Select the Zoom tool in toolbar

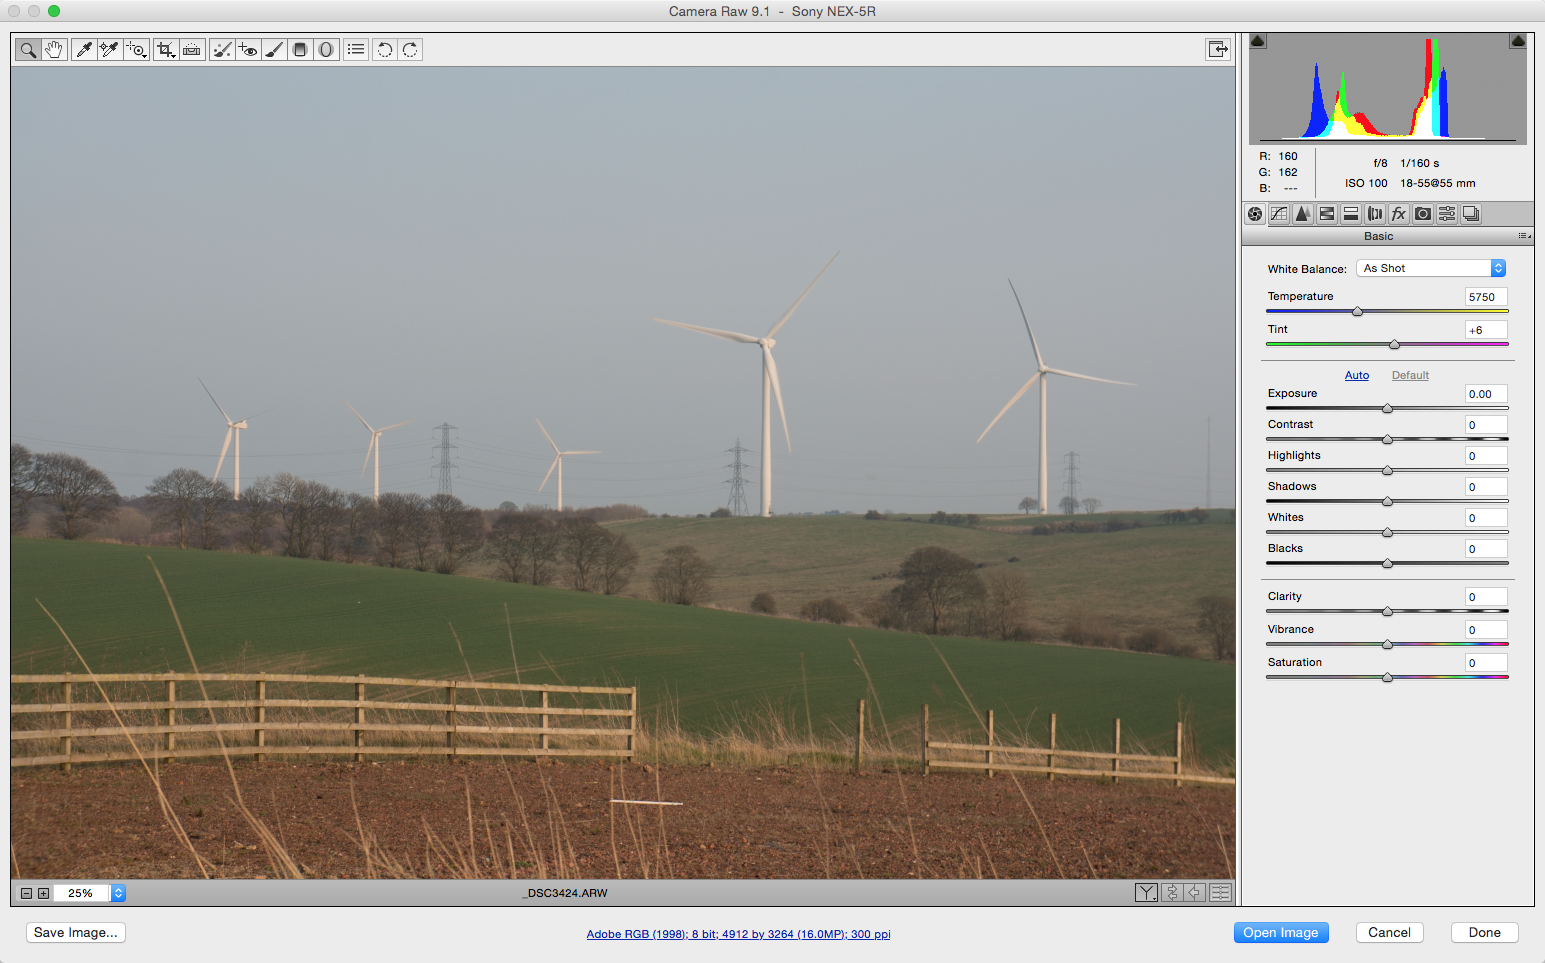(28, 49)
